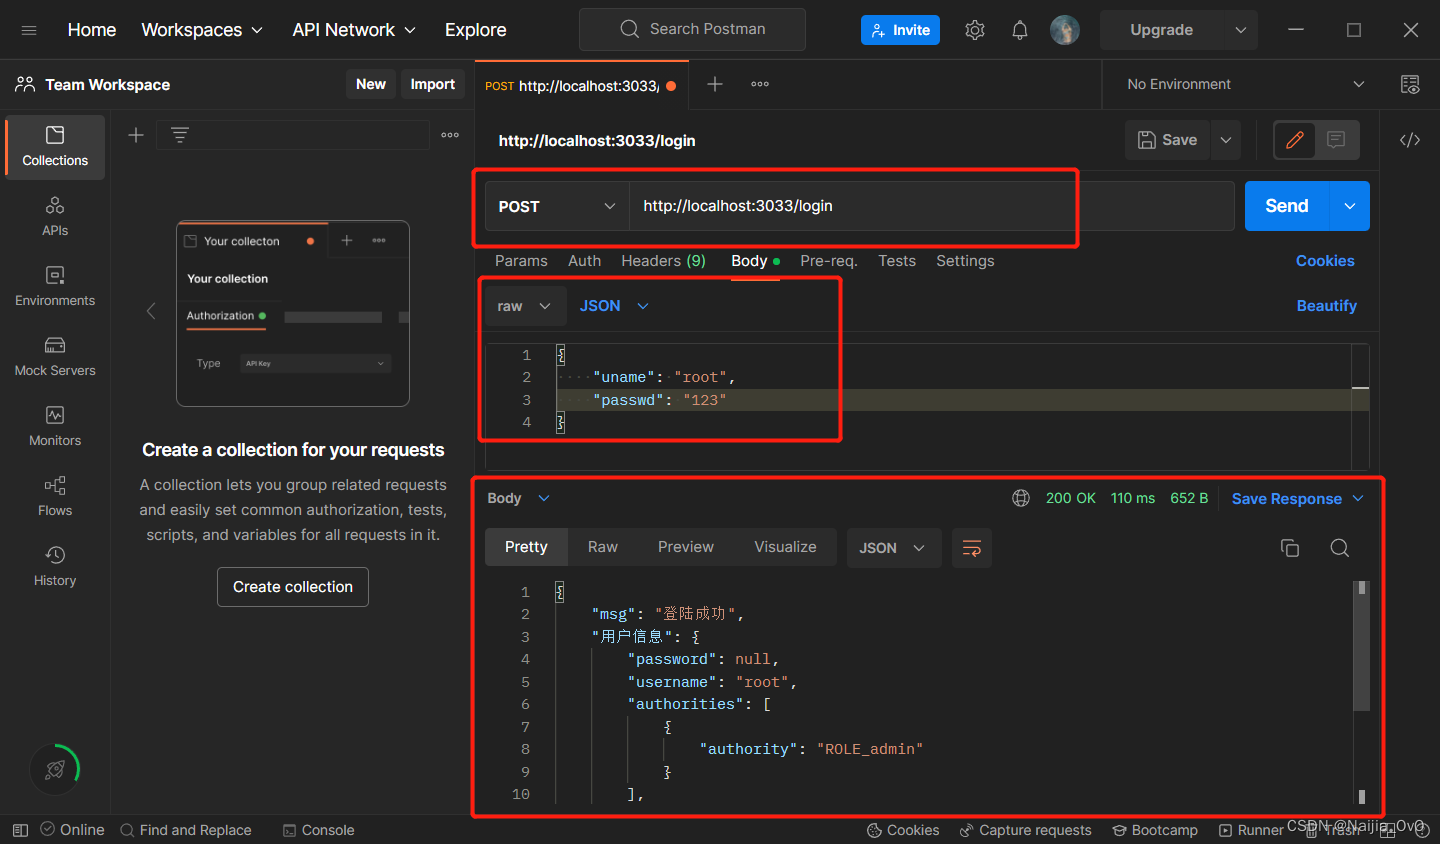The height and width of the screenshot is (844, 1440).
Task: Expand API Network menu
Action: pyautogui.click(x=354, y=30)
